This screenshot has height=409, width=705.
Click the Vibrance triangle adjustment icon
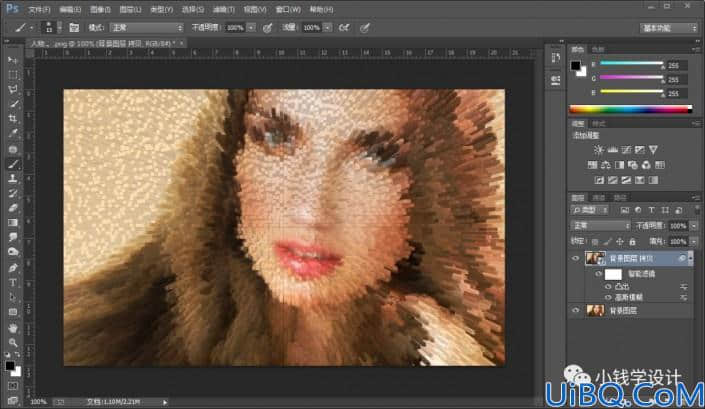click(653, 150)
